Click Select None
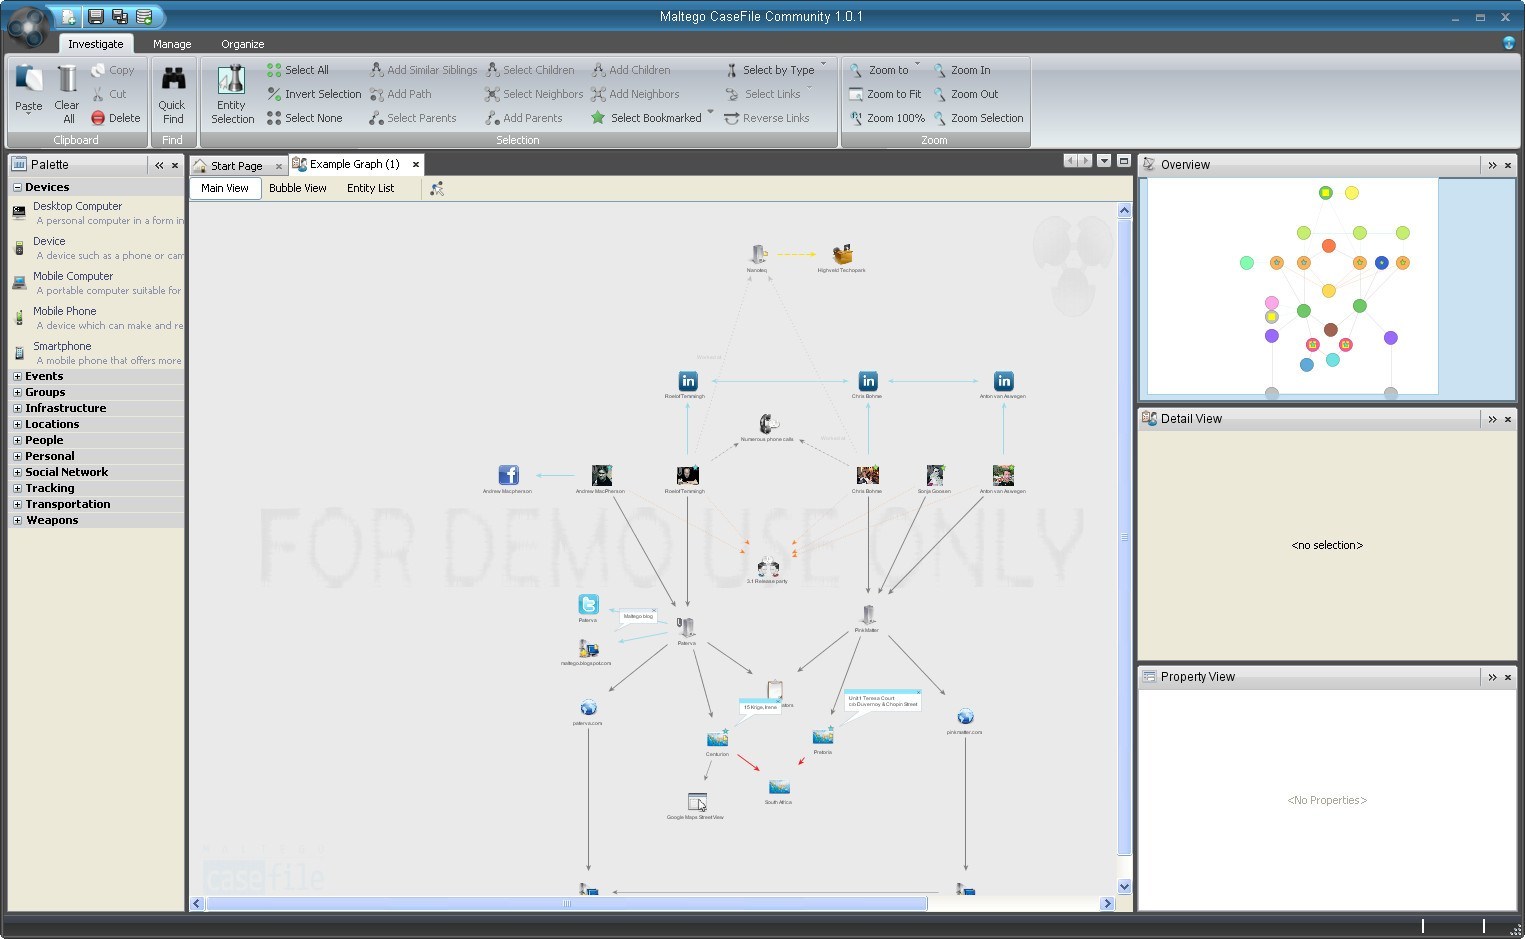This screenshot has width=1525, height=939. click(305, 118)
